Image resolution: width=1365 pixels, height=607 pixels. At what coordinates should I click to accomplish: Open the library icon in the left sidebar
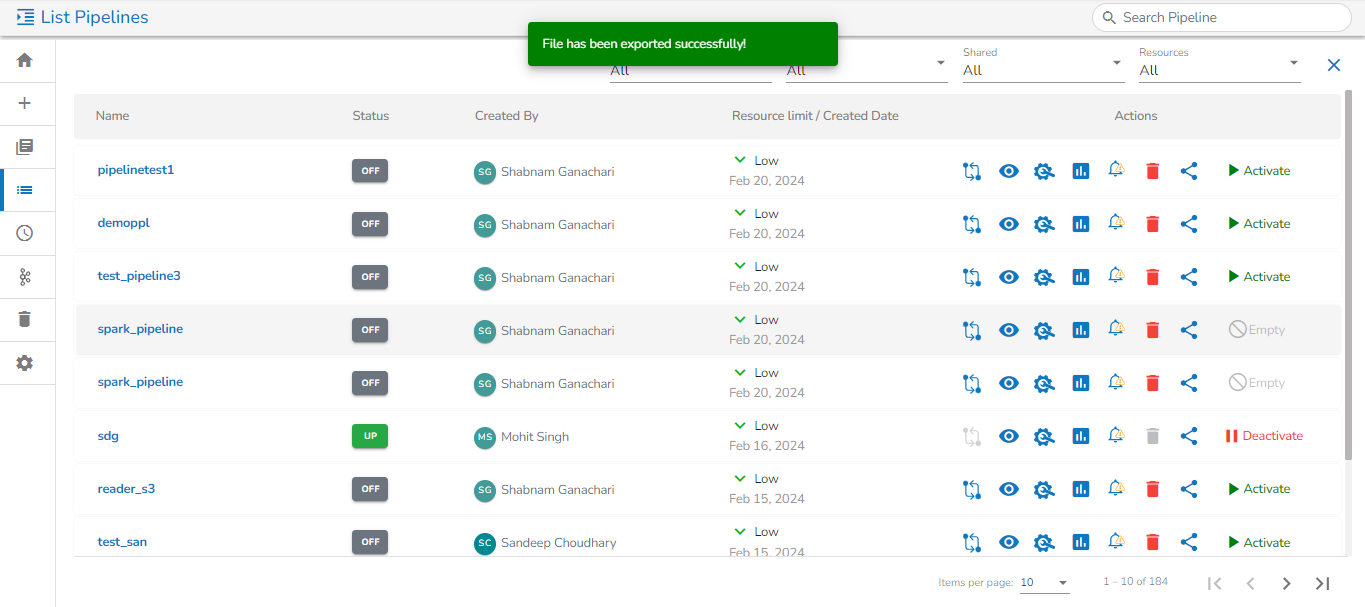click(25, 147)
